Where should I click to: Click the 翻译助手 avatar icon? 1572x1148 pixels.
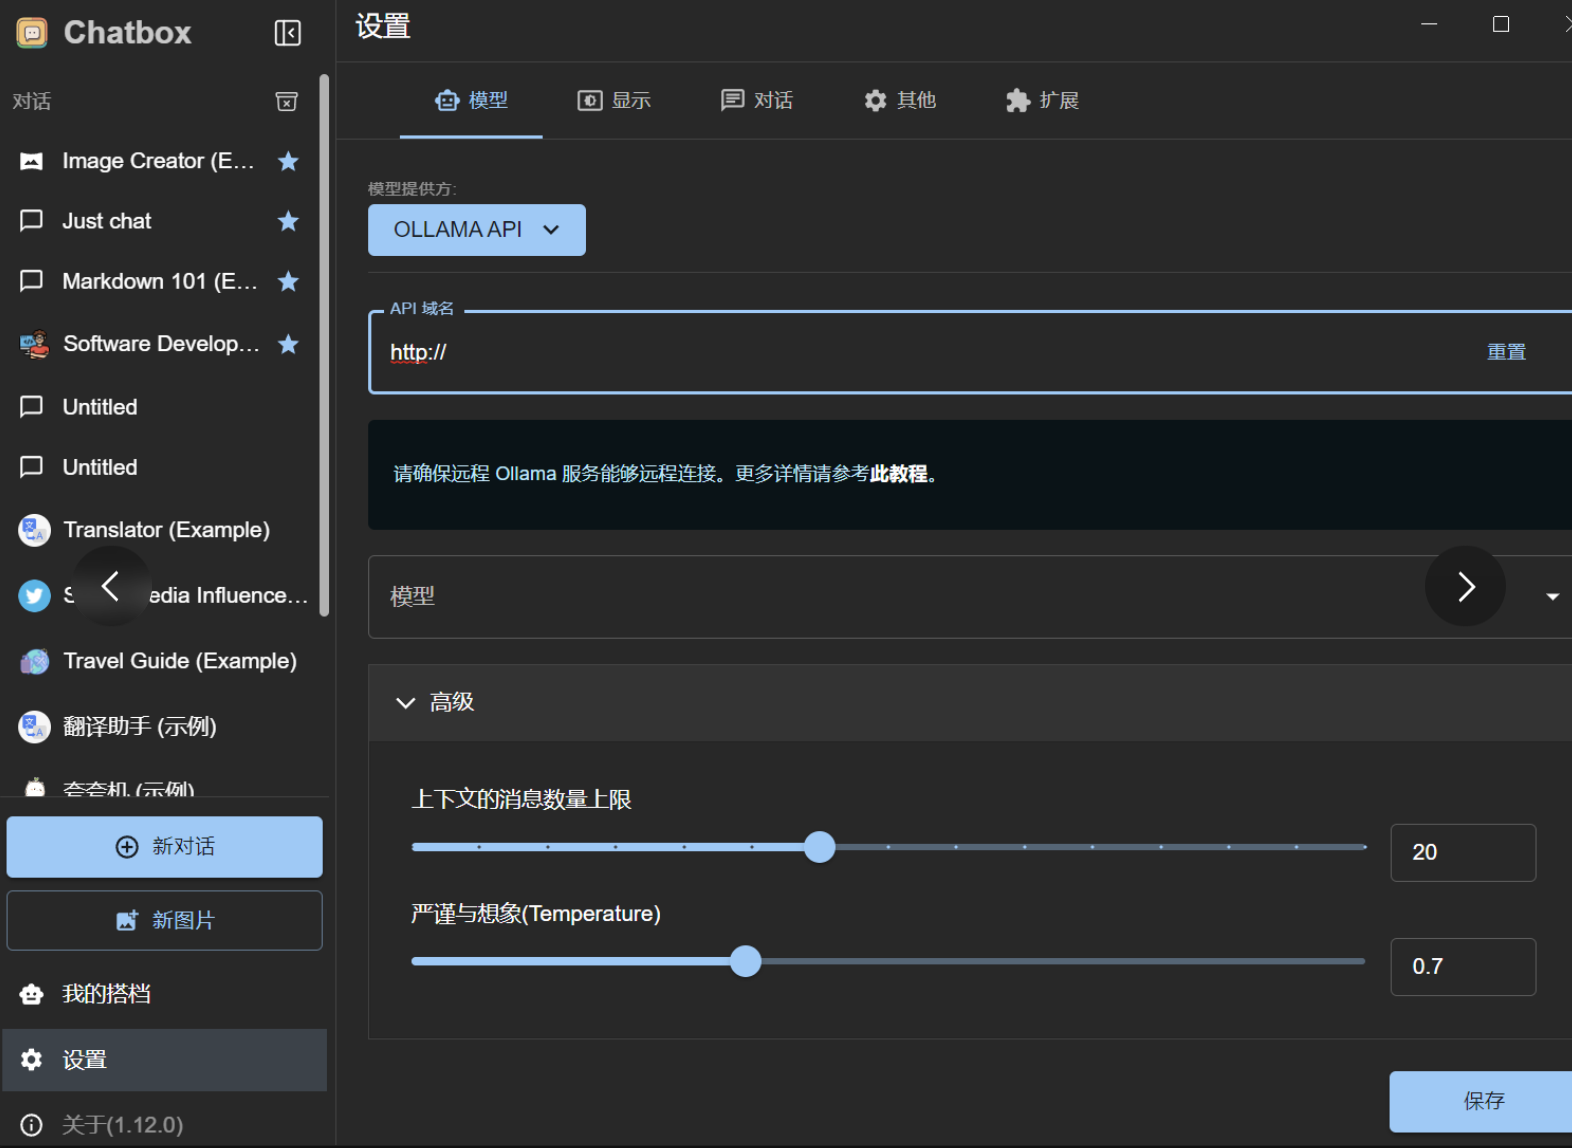[34, 727]
